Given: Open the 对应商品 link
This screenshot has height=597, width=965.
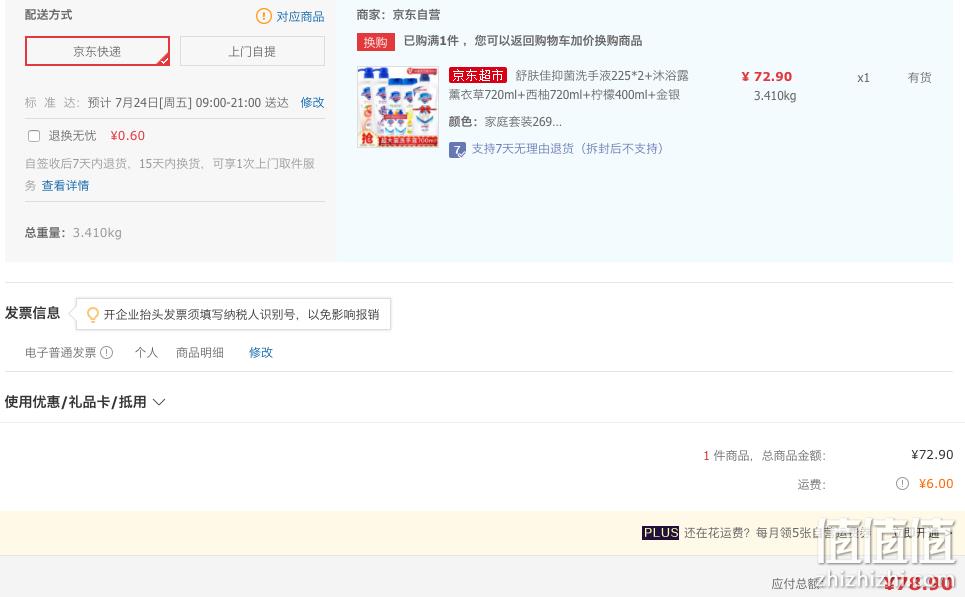Looking at the screenshot, I should pos(300,17).
